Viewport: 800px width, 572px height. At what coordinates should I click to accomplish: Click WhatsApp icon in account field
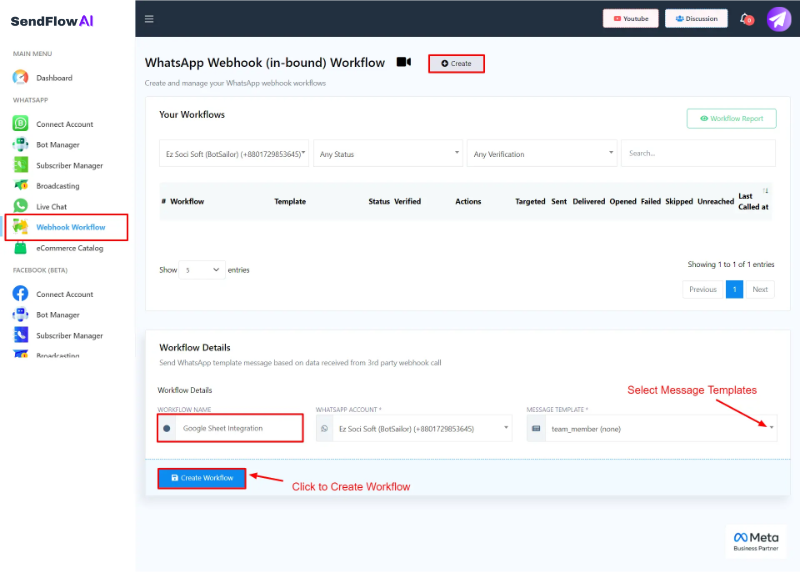pyautogui.click(x=324, y=429)
